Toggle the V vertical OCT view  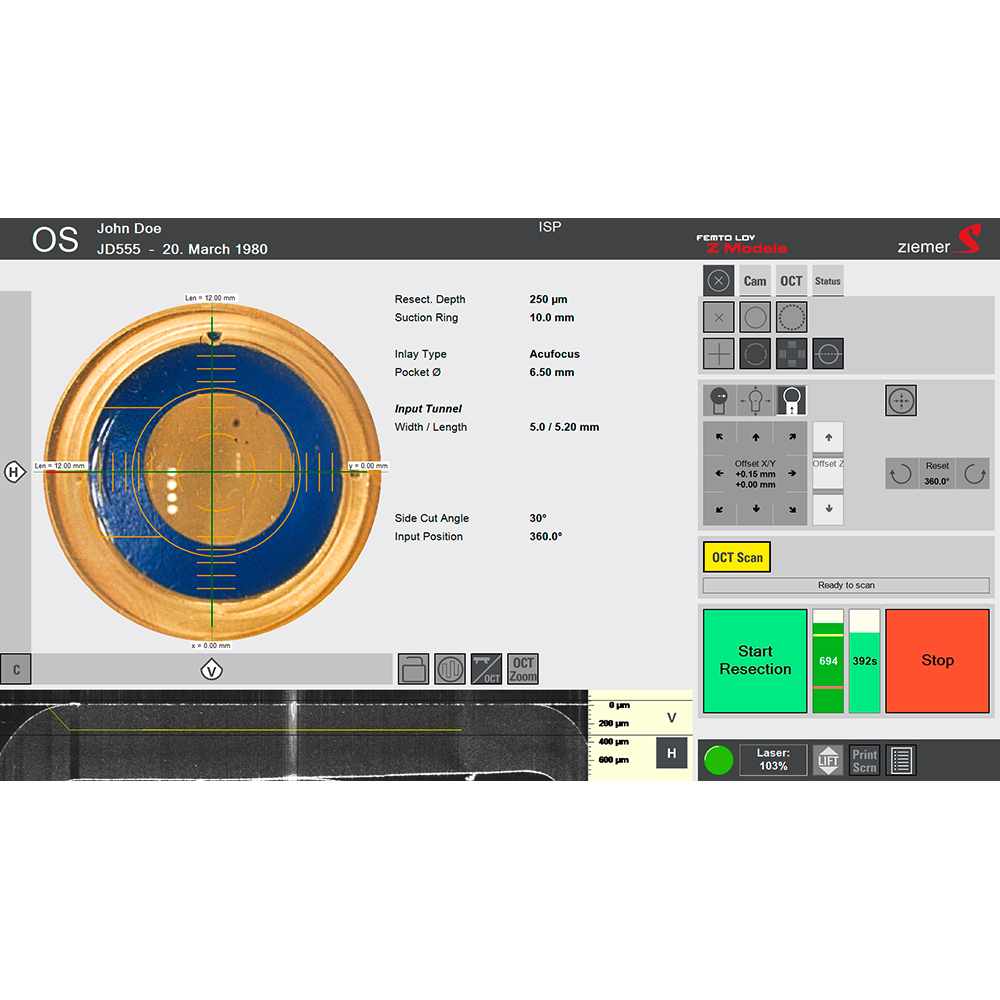point(671,718)
